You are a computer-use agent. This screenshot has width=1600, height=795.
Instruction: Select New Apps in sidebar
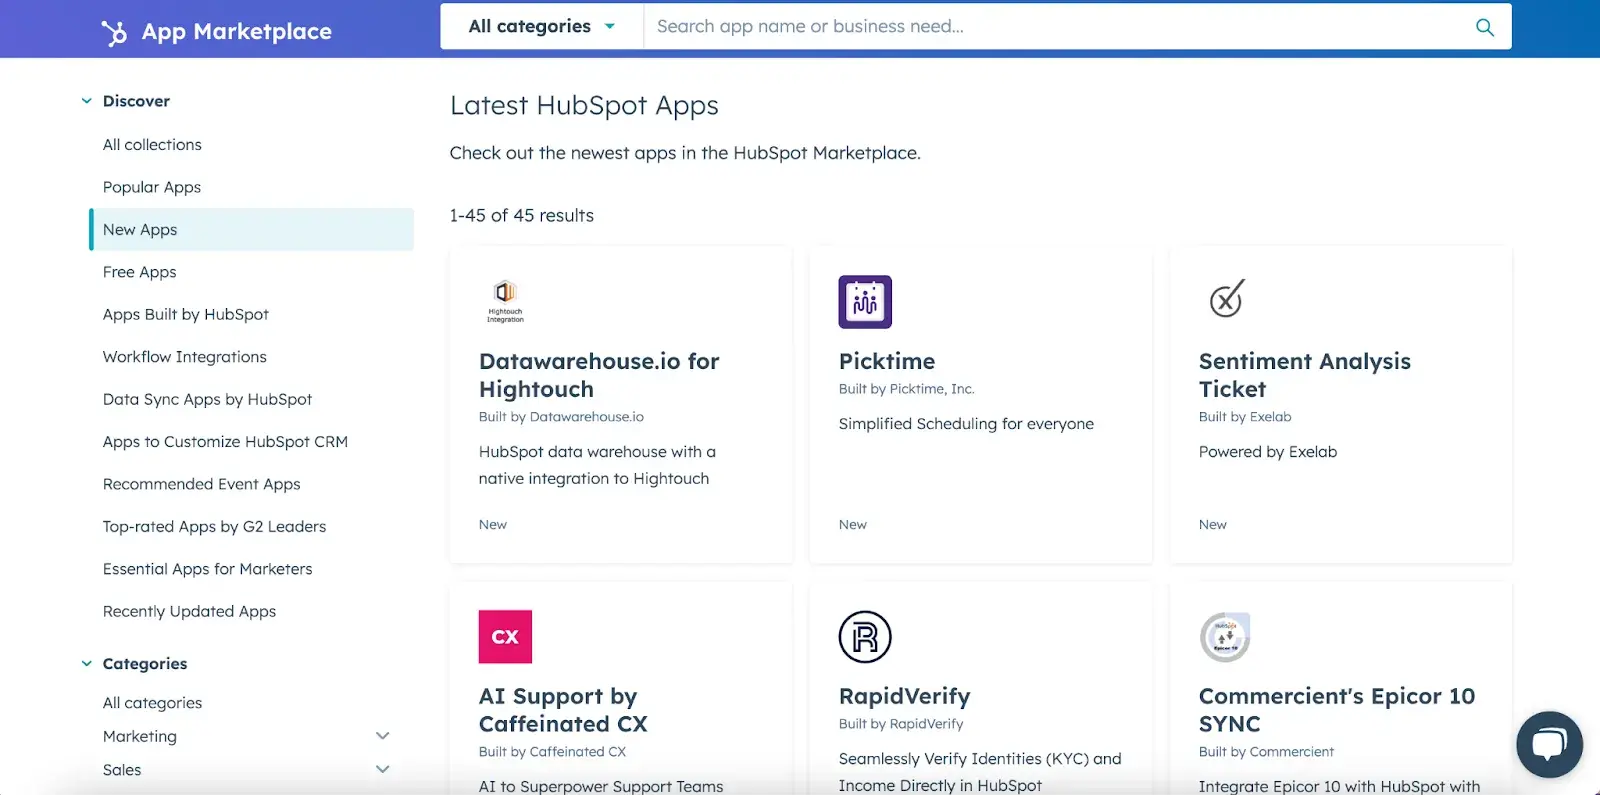(x=251, y=230)
